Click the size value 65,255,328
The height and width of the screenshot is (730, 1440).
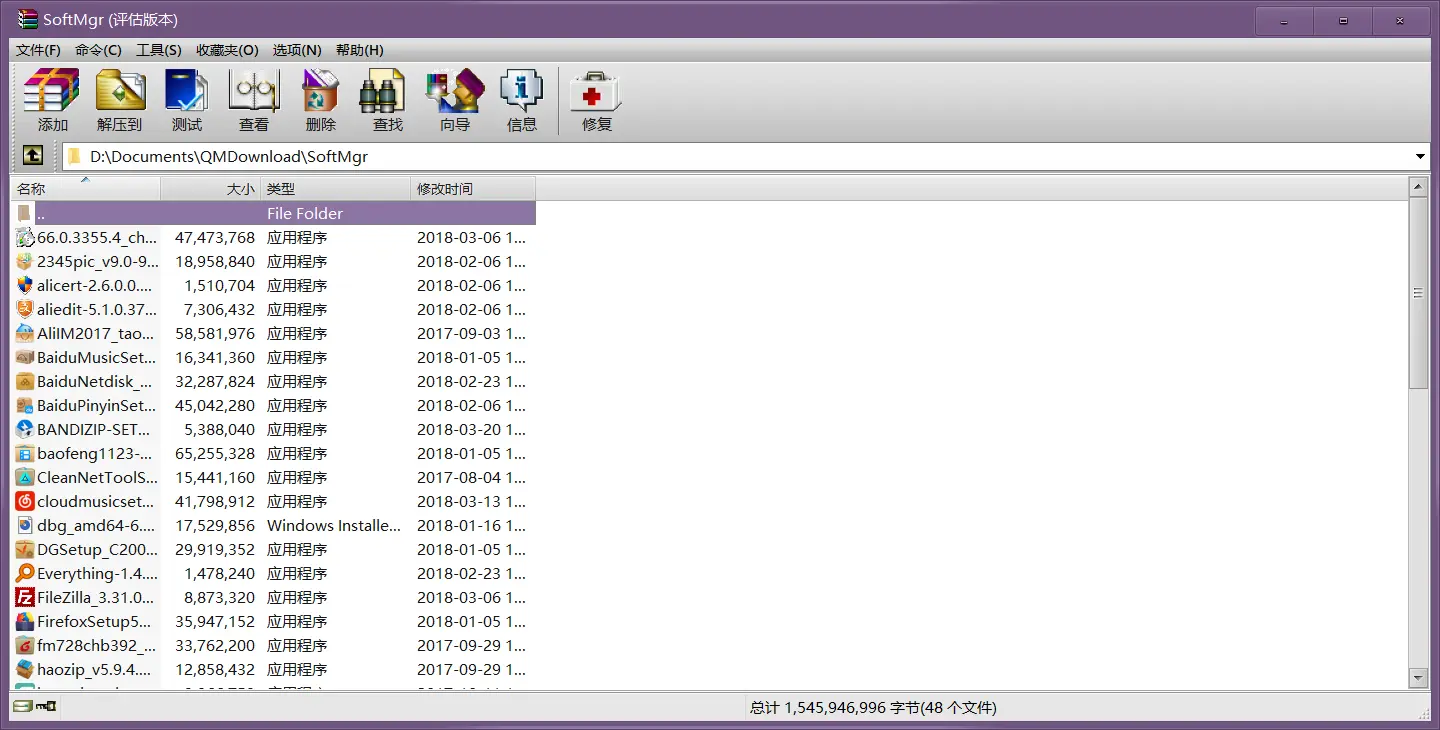coord(215,453)
